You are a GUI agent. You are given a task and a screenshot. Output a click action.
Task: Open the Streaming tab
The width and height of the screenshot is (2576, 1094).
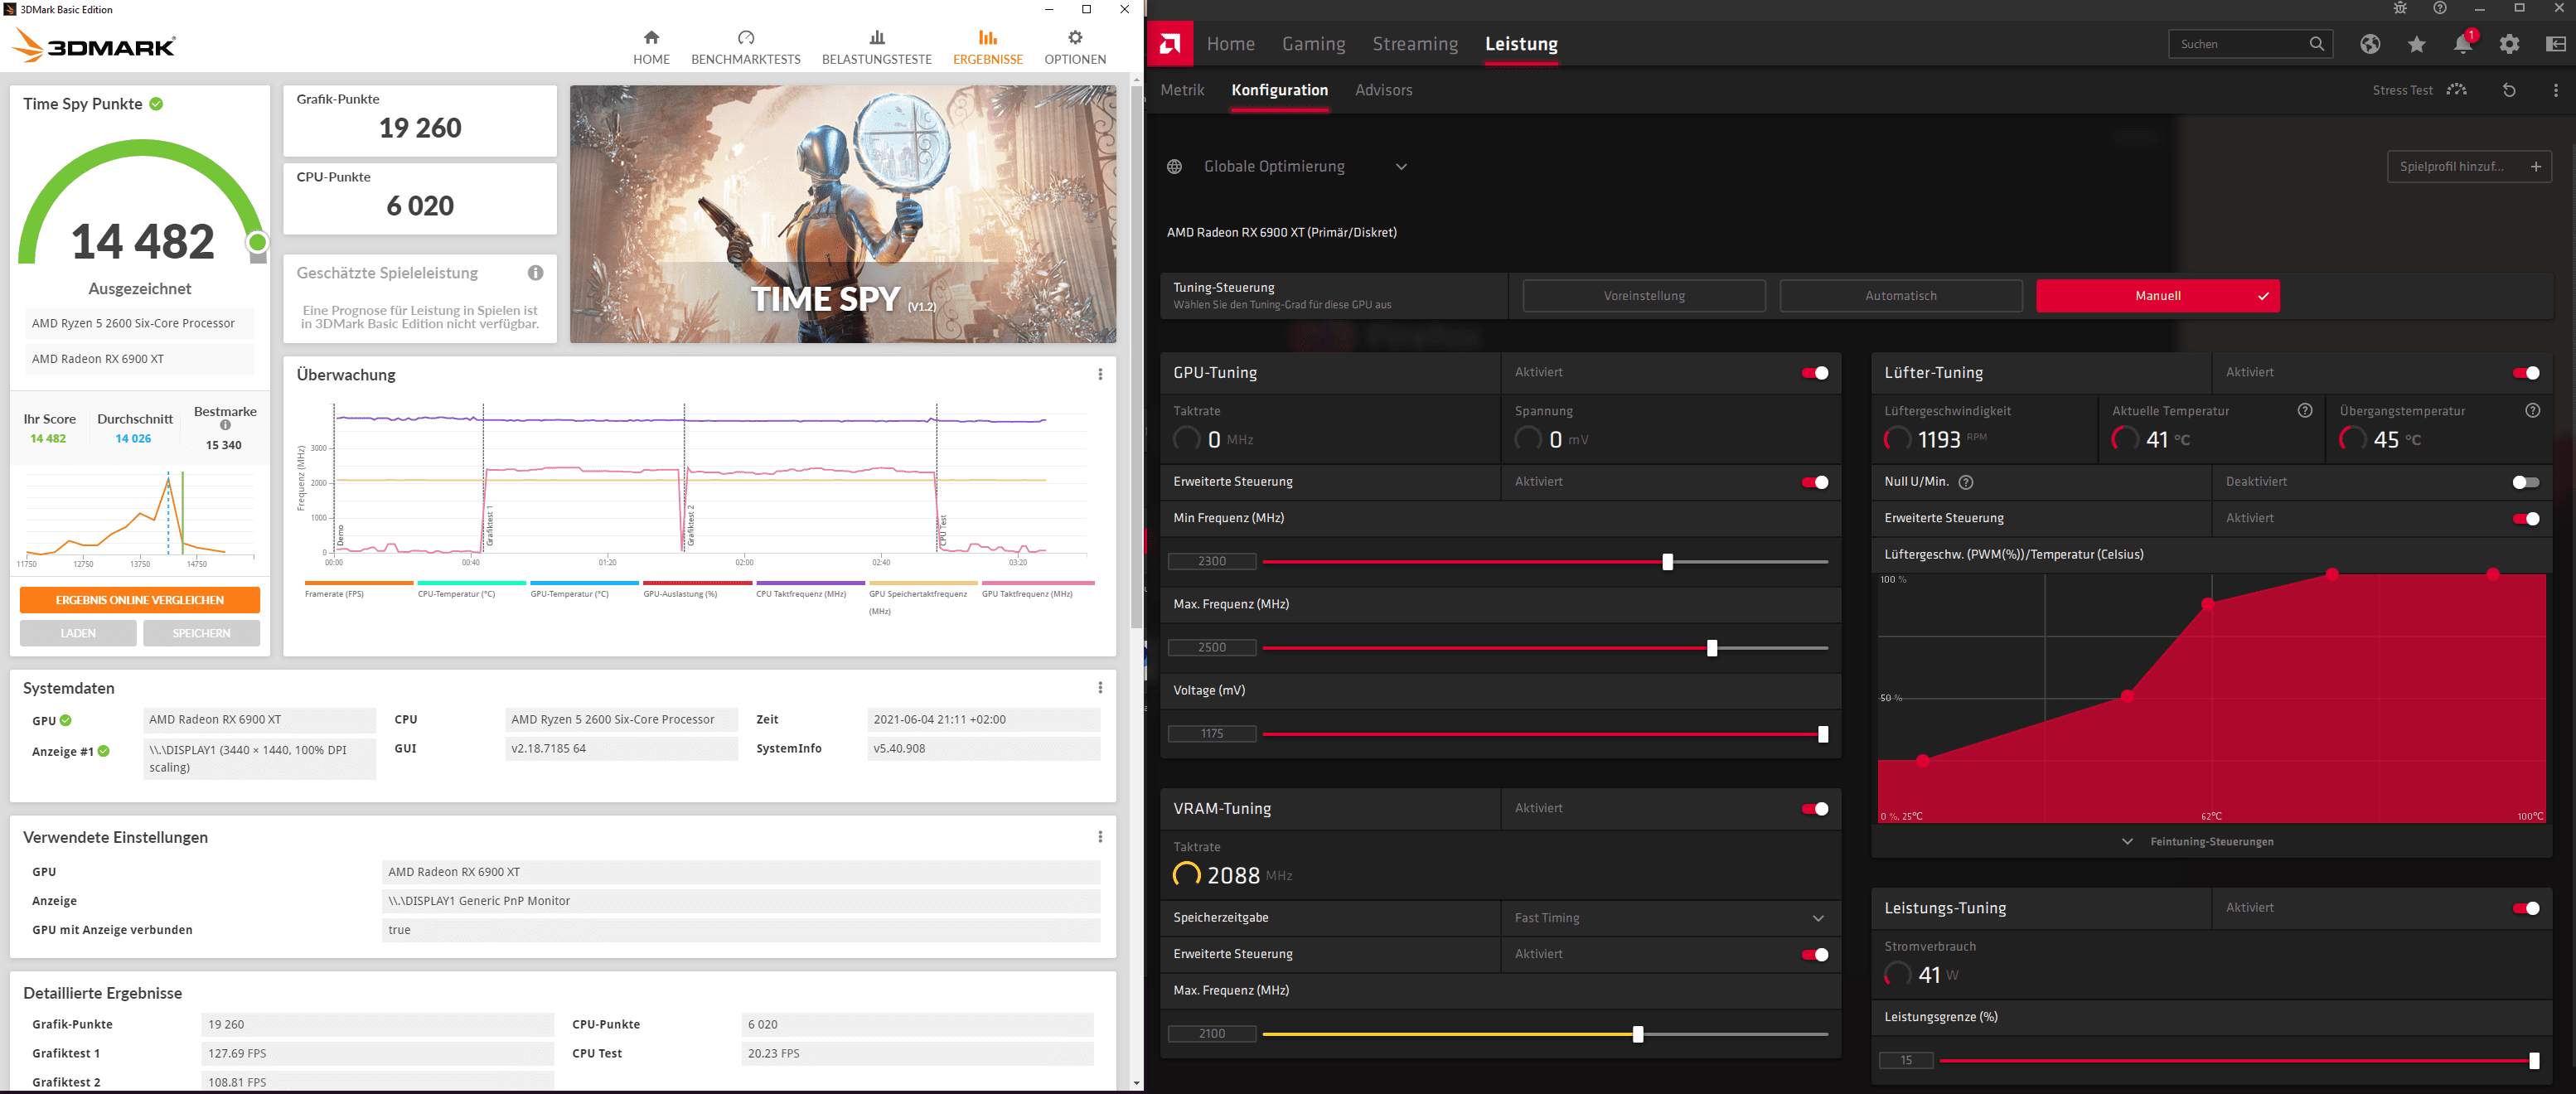(1415, 44)
